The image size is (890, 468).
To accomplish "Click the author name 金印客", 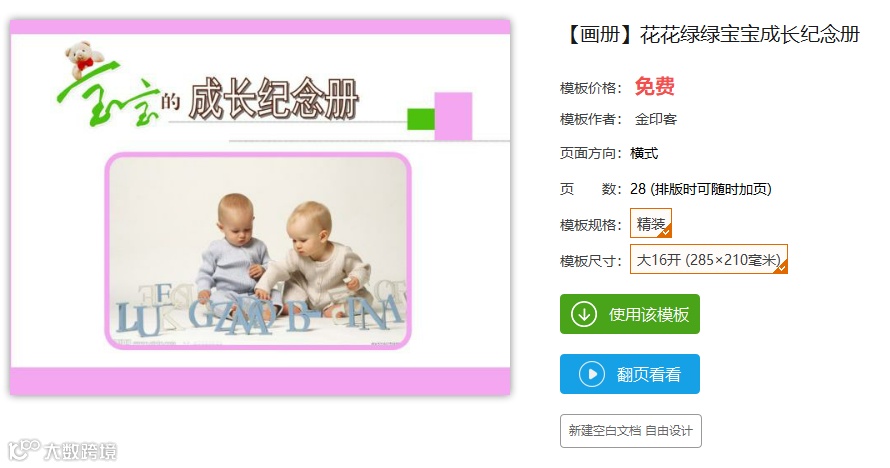I will tap(656, 119).
